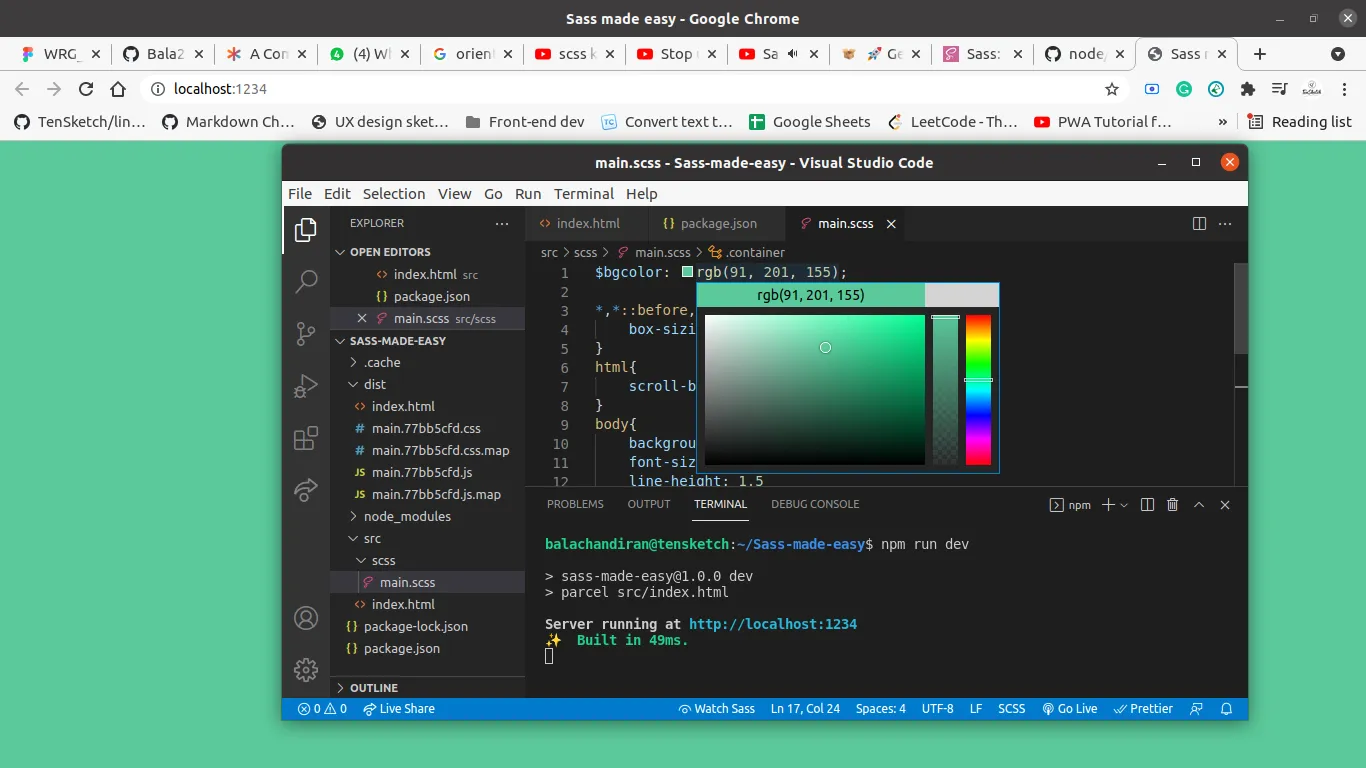Switch to the package.json editor tab
Image resolution: width=1366 pixels, height=768 pixels.
[x=717, y=224]
